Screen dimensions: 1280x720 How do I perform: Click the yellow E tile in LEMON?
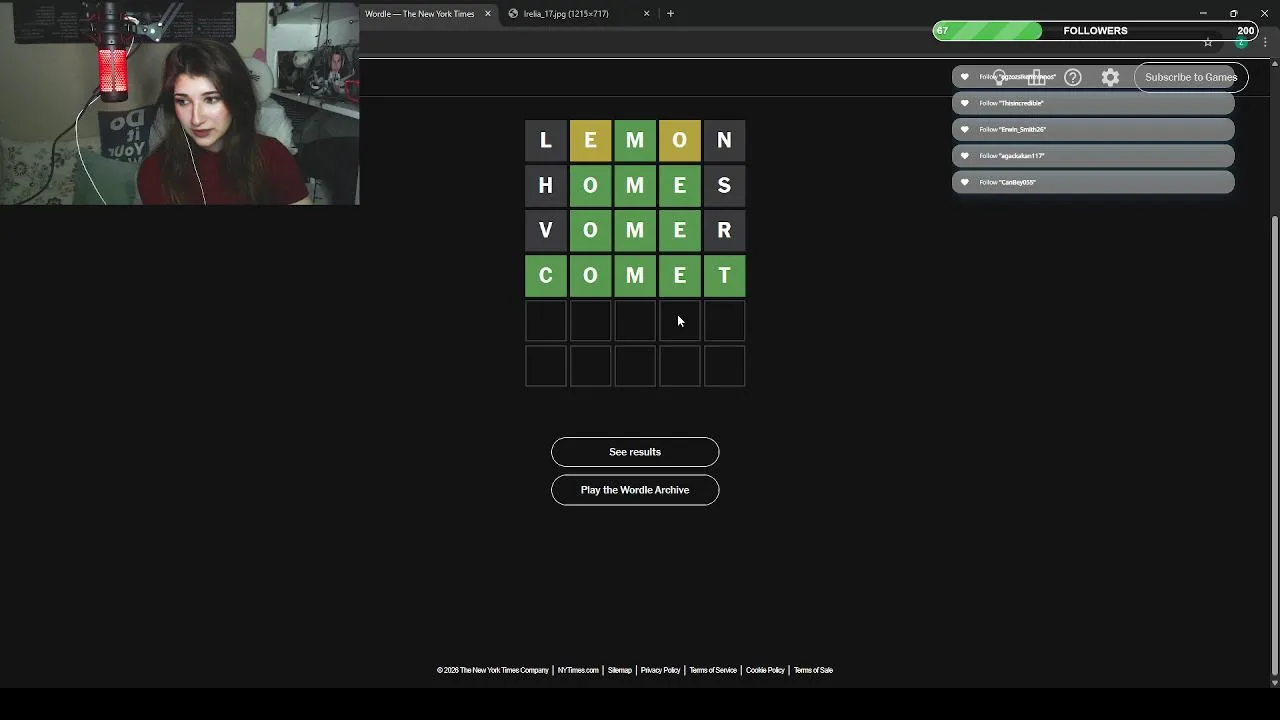[590, 141]
